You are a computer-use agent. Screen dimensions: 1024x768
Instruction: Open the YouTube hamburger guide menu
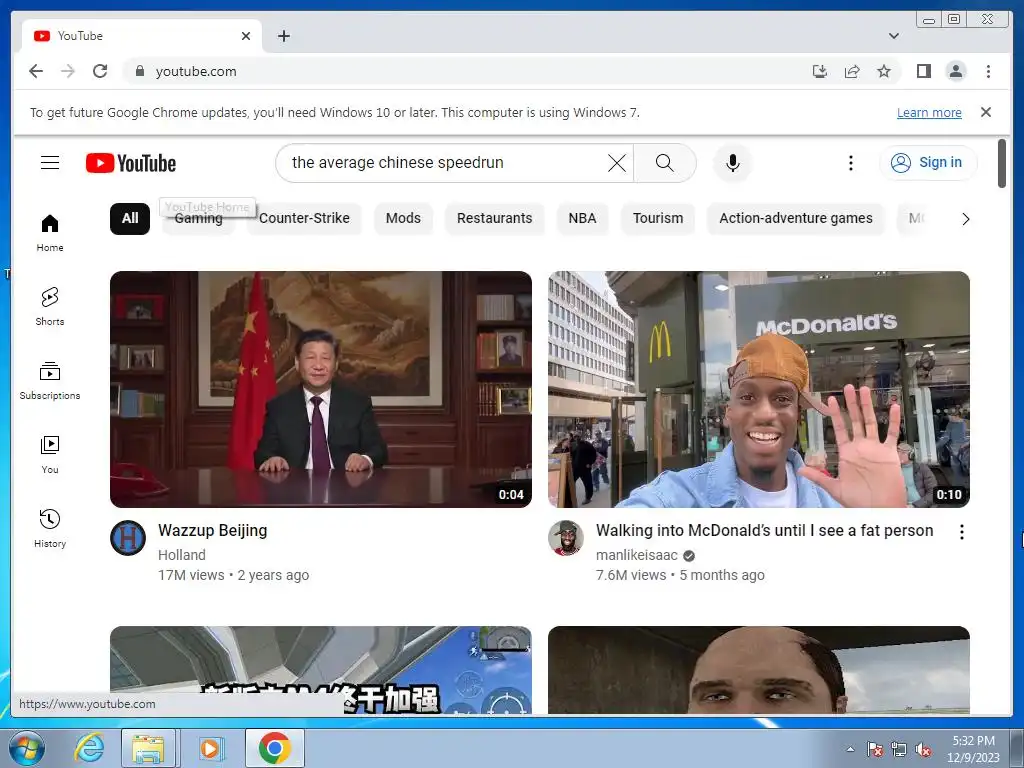pyautogui.click(x=50, y=163)
